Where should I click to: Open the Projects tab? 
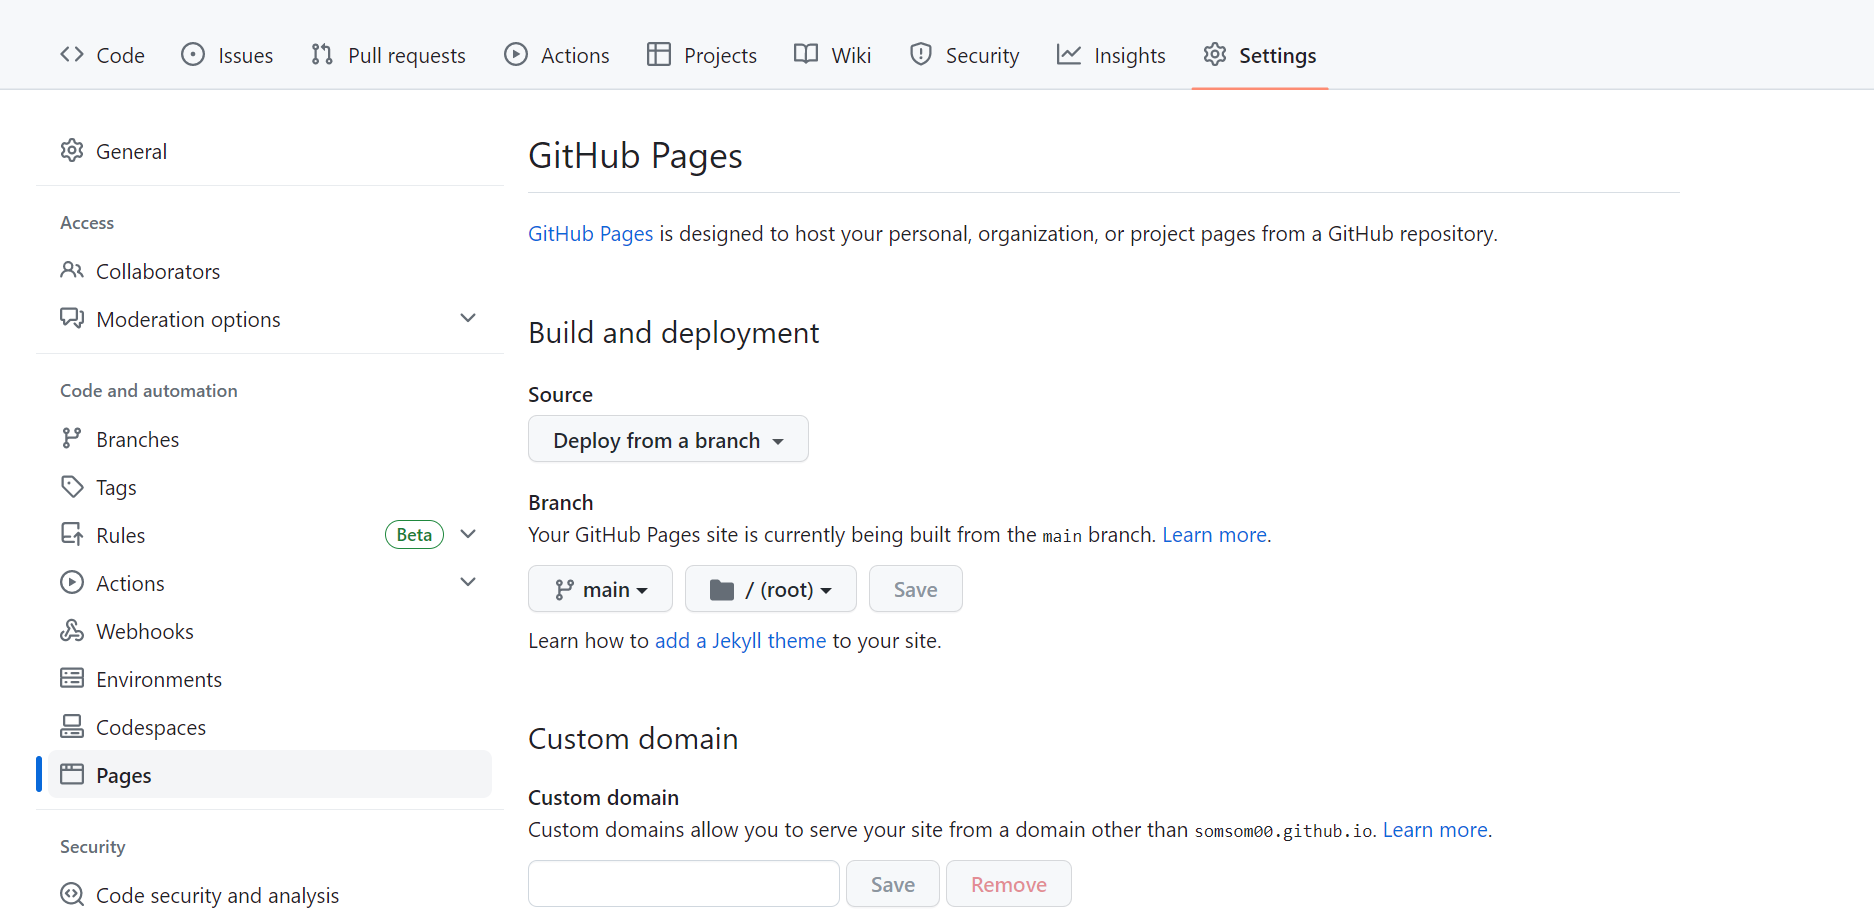tap(702, 55)
